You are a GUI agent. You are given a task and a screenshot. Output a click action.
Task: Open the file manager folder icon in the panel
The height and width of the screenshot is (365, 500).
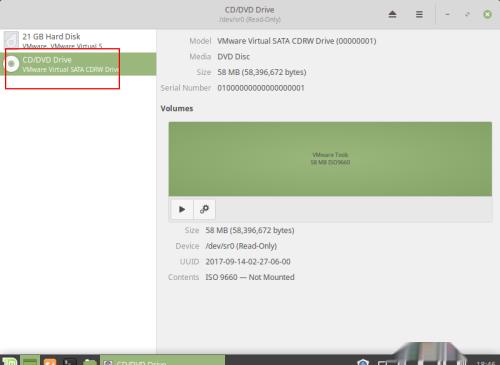point(89,361)
